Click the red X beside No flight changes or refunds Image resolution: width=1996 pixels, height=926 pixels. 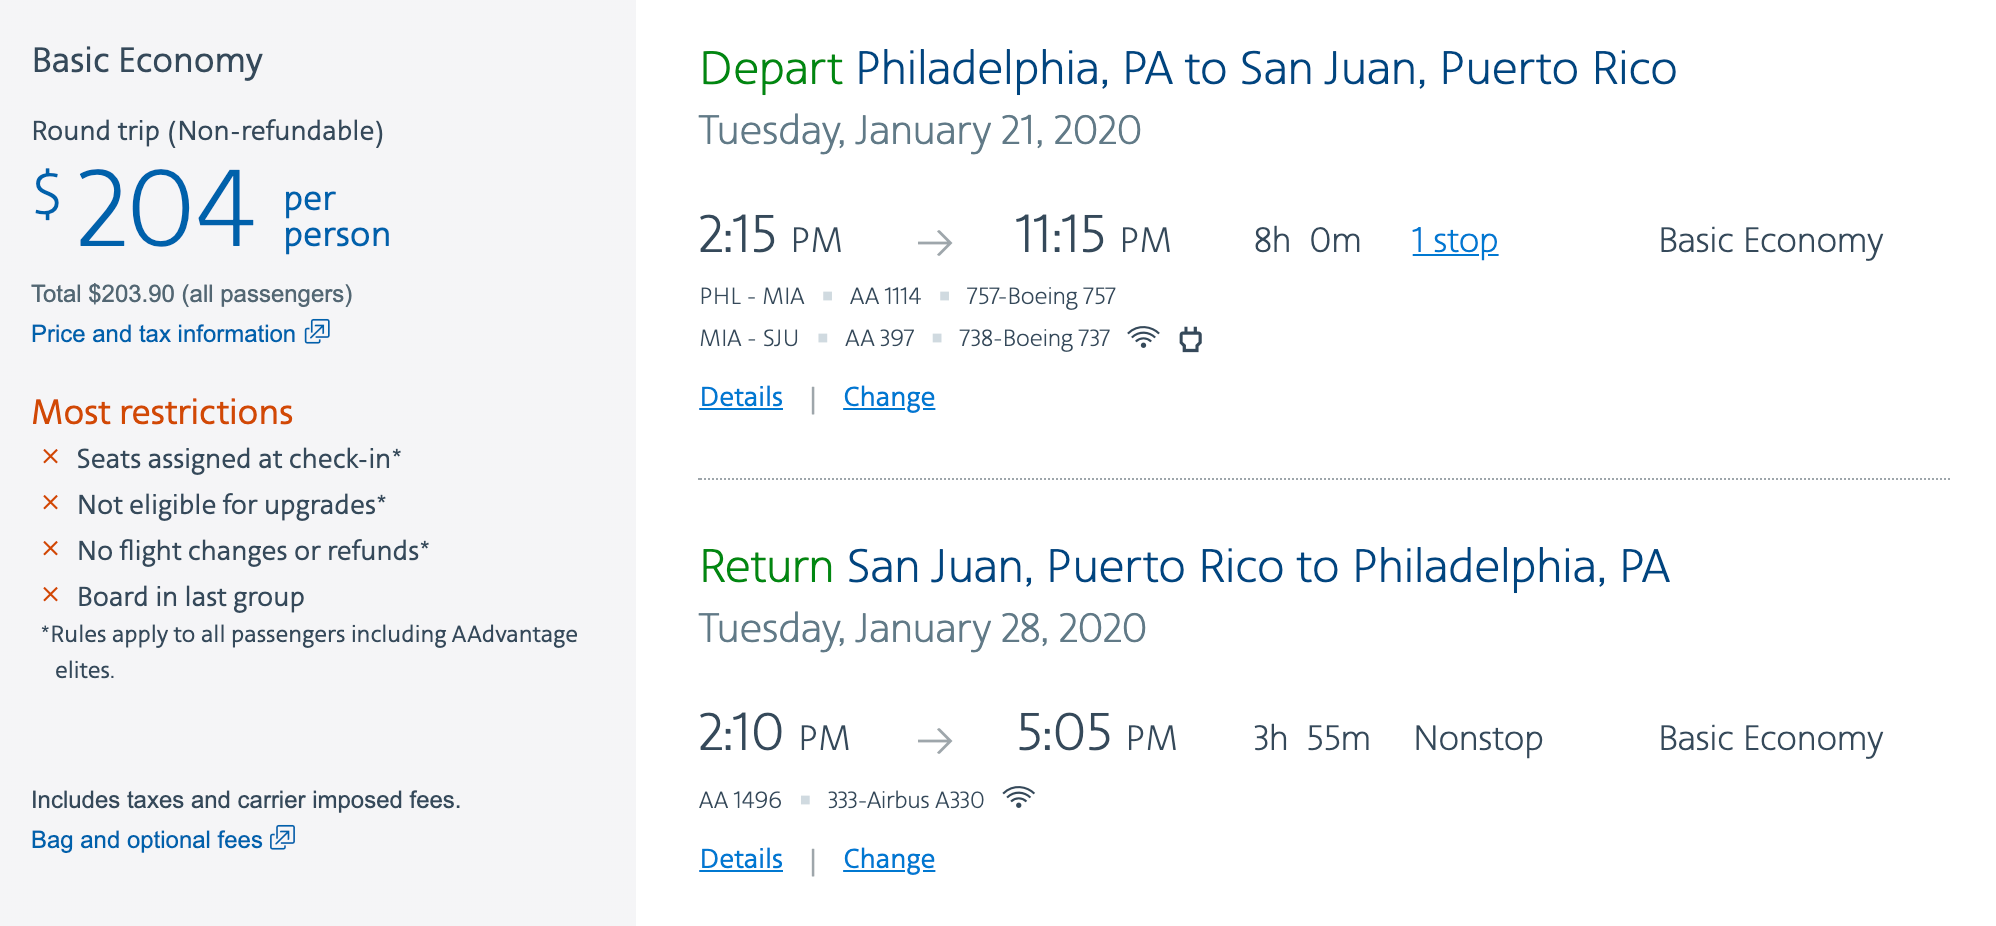coord(51,549)
